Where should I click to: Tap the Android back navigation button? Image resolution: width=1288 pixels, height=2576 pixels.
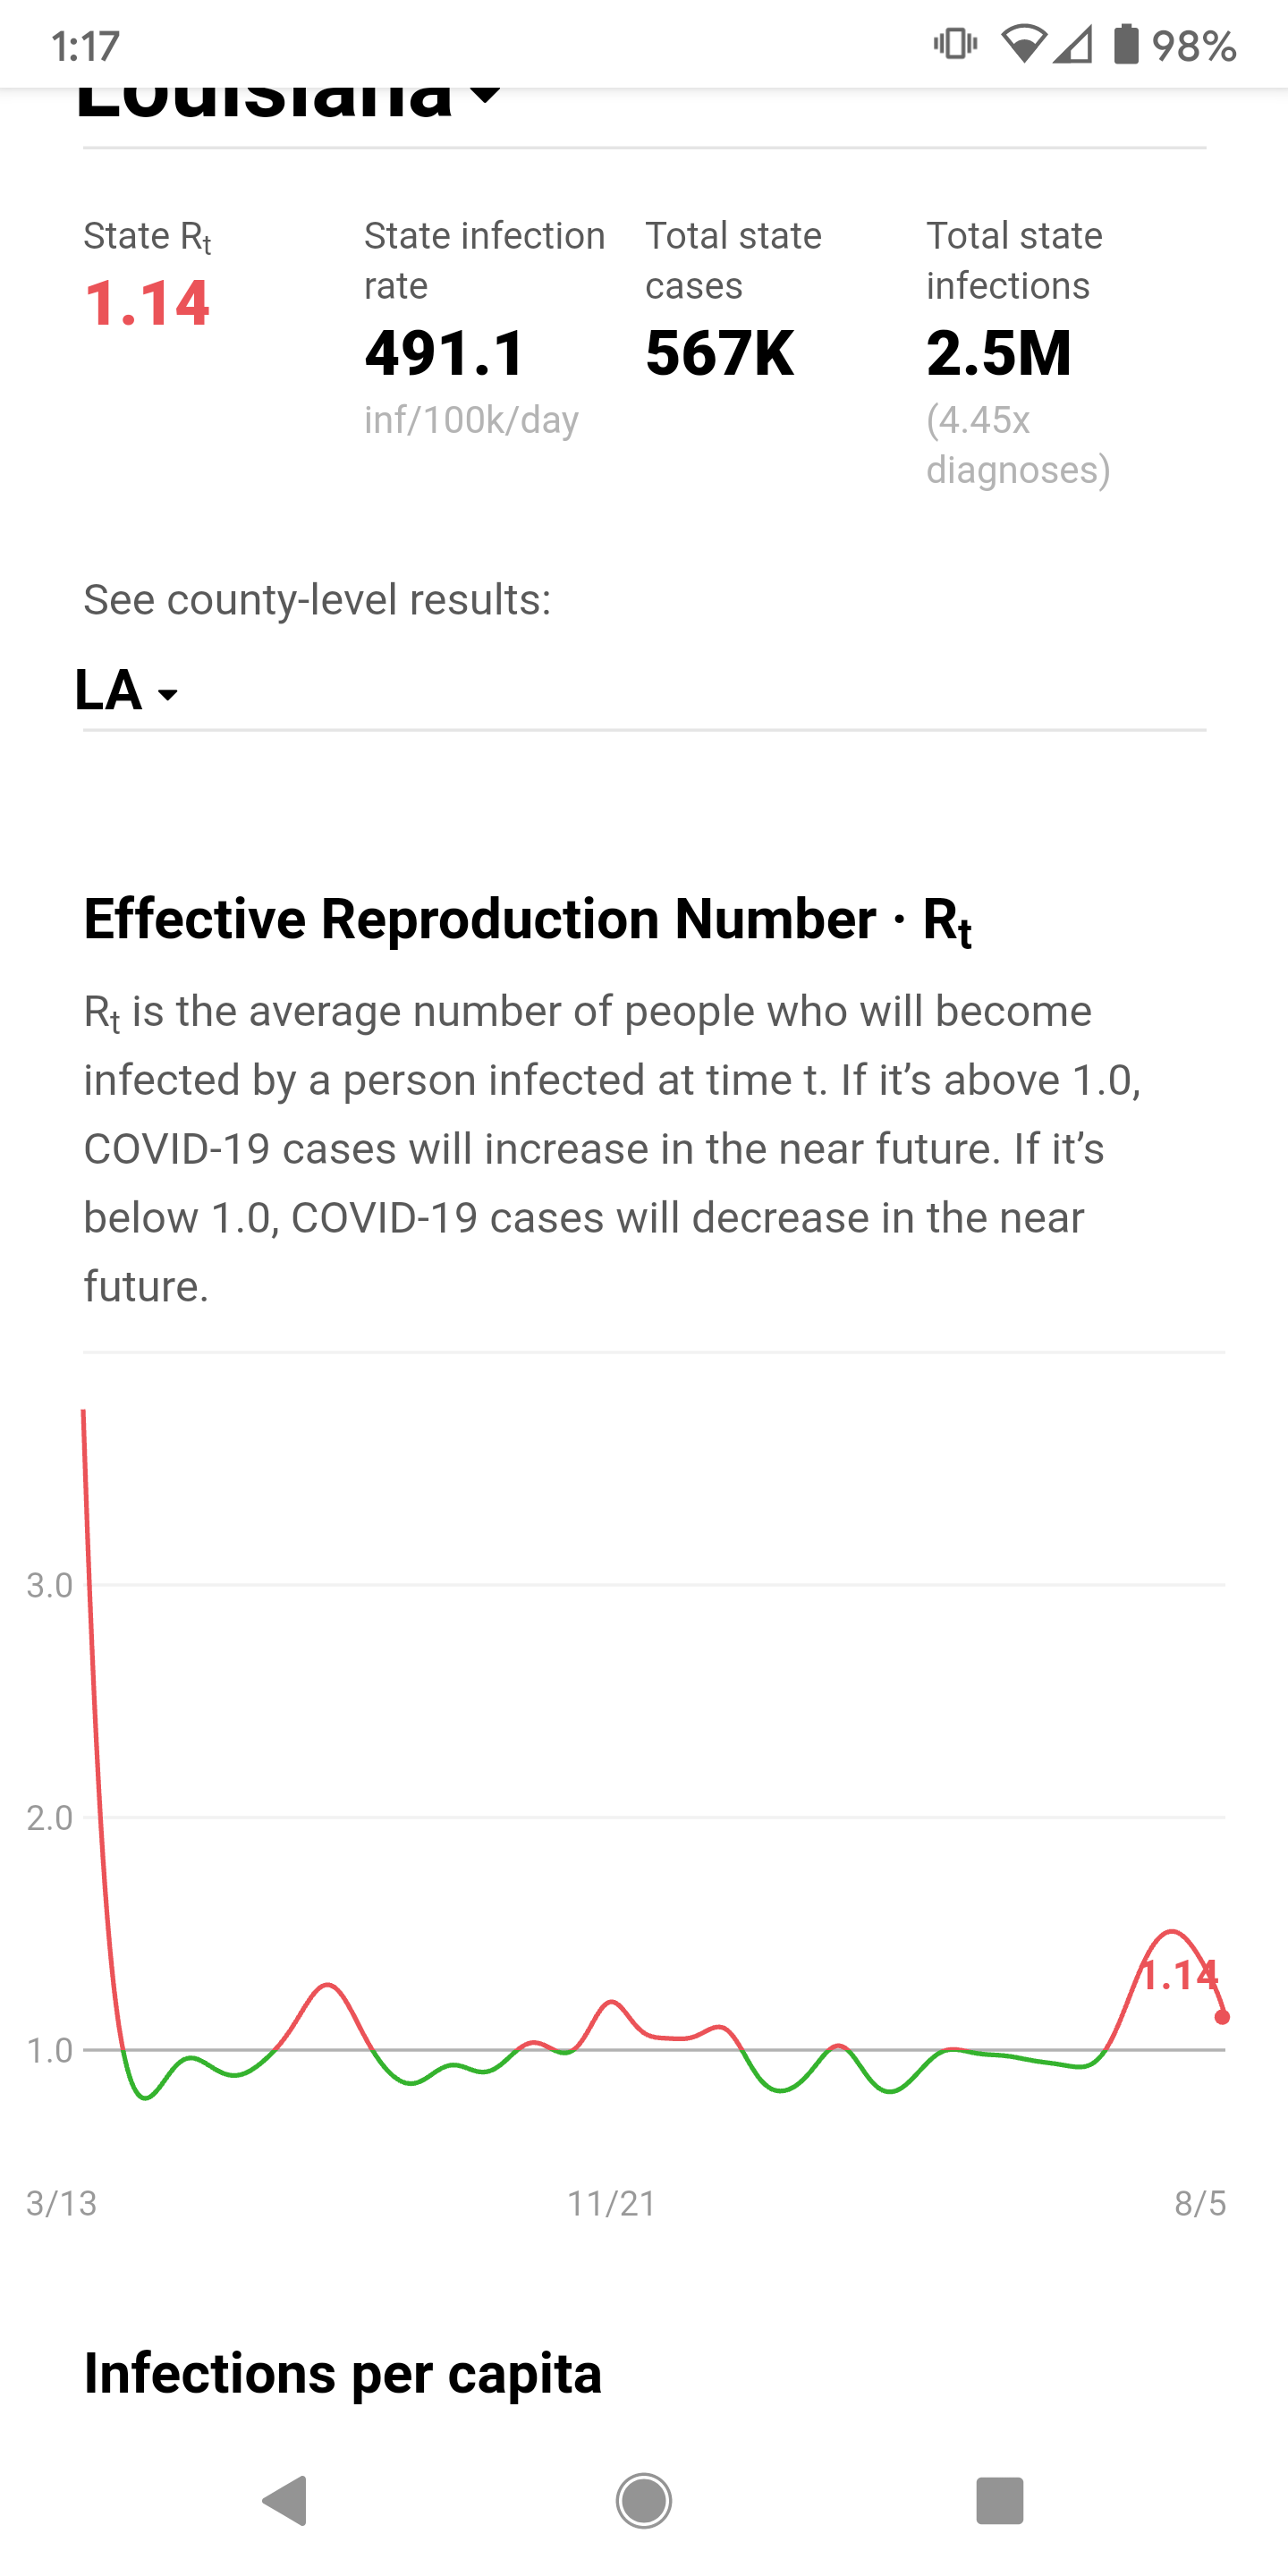pyautogui.click(x=285, y=2500)
